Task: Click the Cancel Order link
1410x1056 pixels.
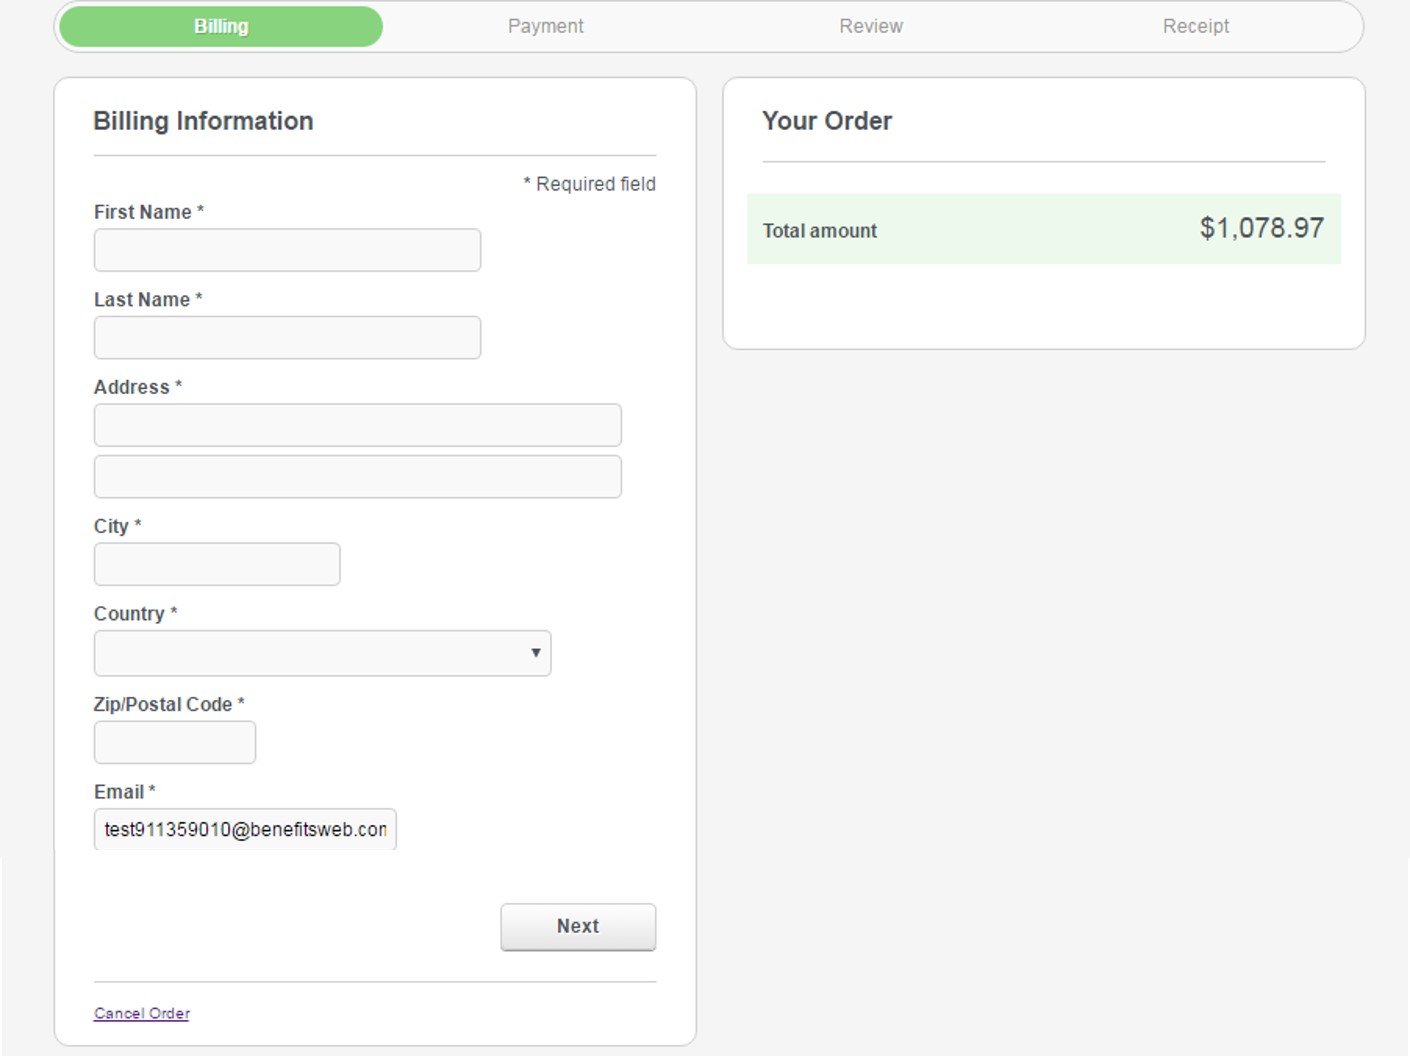Action: [x=142, y=1014]
